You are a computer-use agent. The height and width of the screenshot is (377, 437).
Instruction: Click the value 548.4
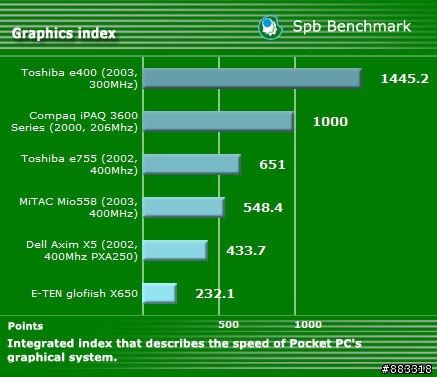pos(263,208)
